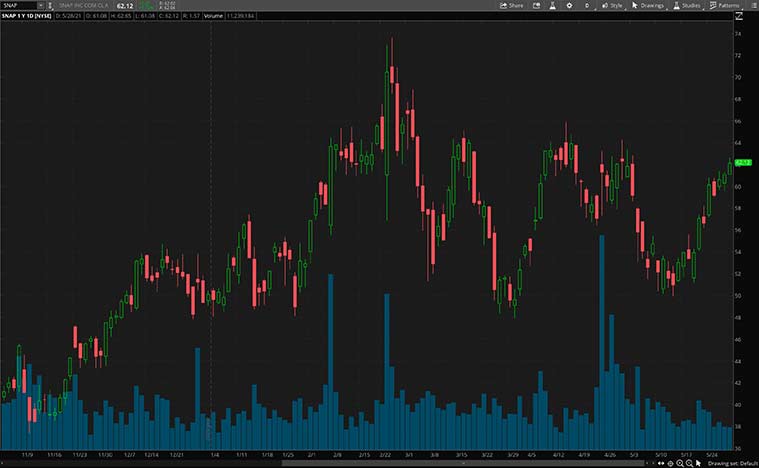Open the Style menu
This screenshot has height=468, width=759.
pos(612,5)
